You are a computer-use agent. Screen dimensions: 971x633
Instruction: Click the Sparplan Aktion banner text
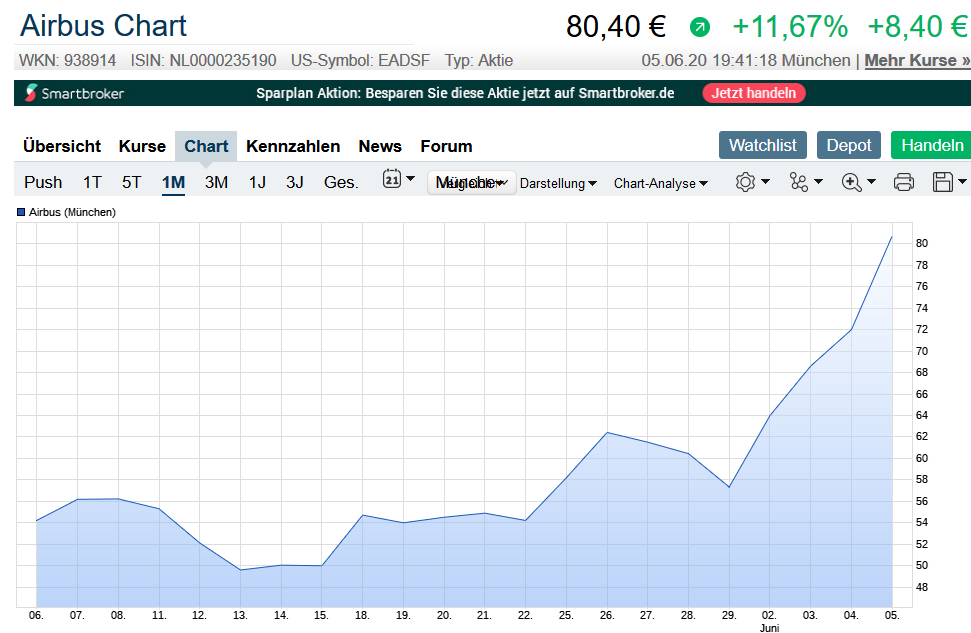tap(465, 93)
